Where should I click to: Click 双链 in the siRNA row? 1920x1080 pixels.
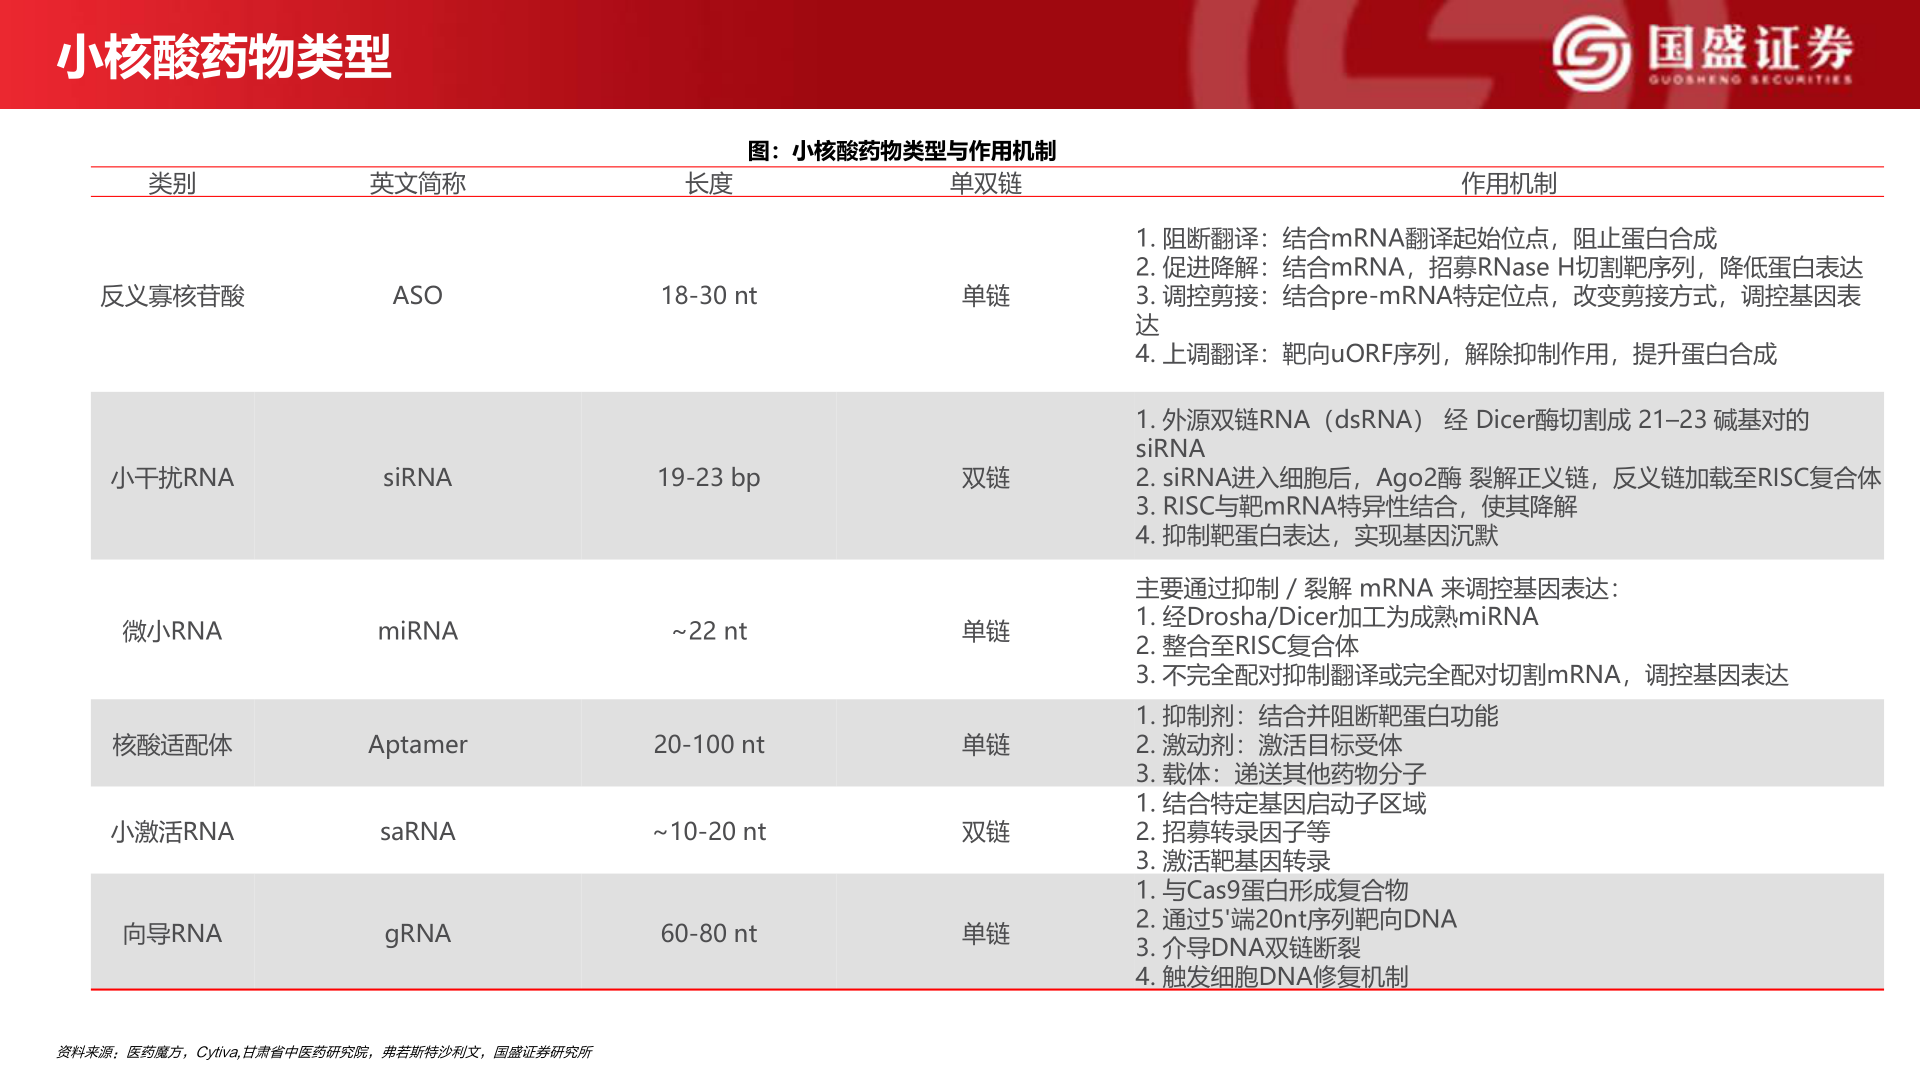986,478
